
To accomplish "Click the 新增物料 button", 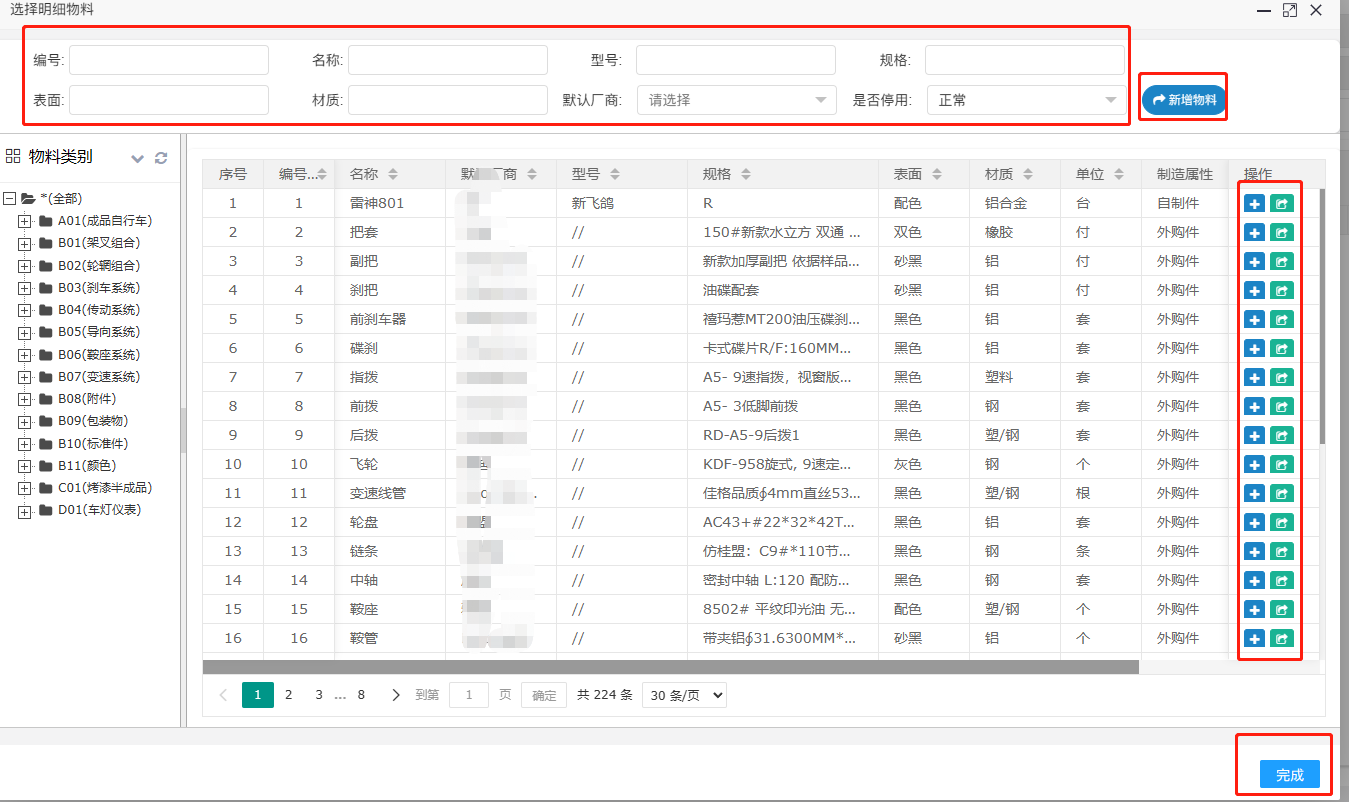I will [1184, 100].
